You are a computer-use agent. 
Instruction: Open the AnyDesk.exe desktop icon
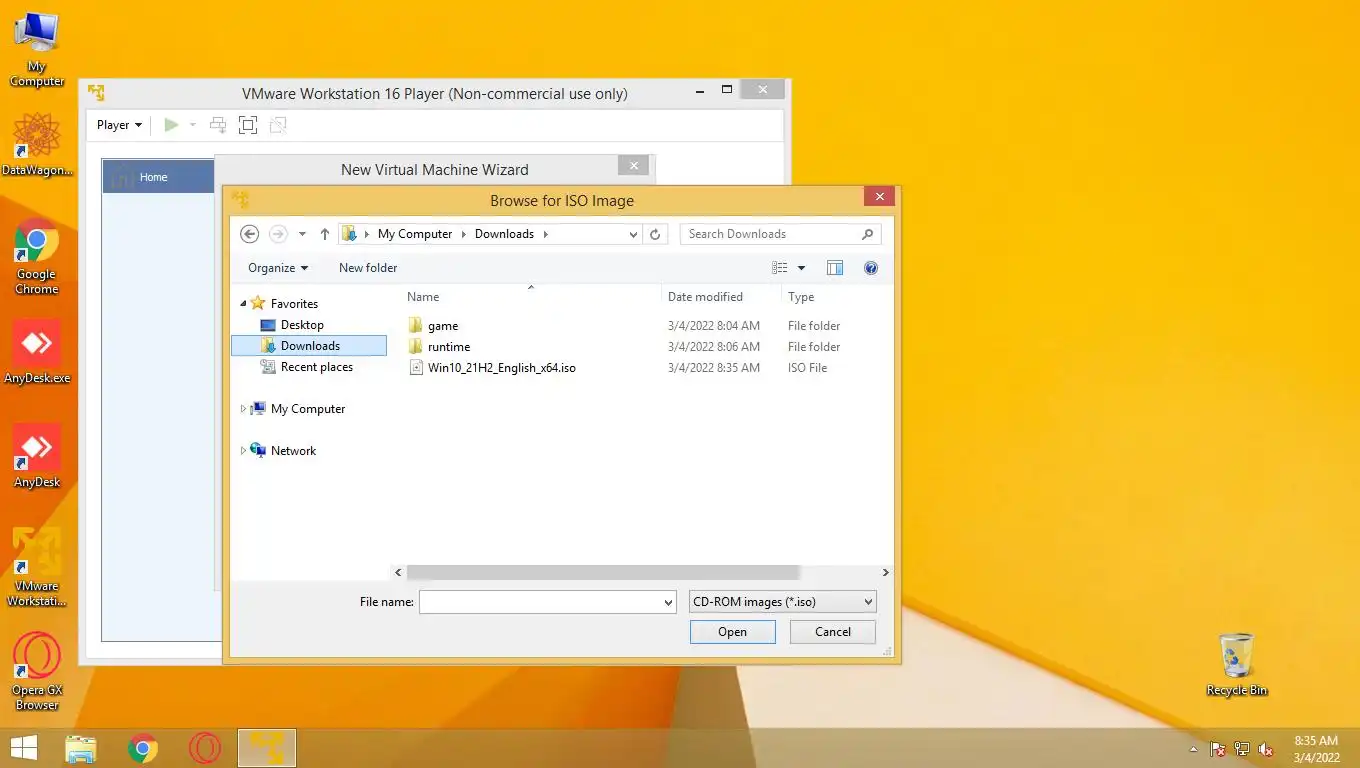[37, 352]
